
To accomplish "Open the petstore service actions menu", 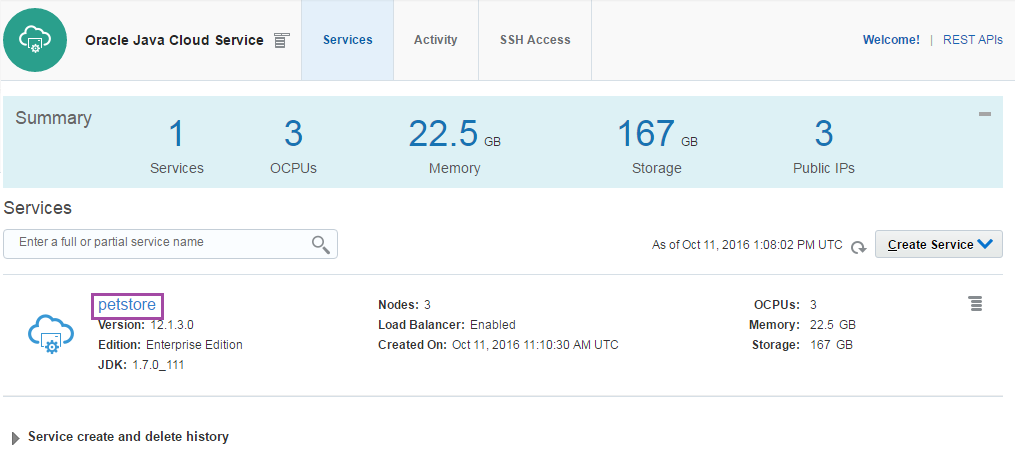I will click(976, 303).
